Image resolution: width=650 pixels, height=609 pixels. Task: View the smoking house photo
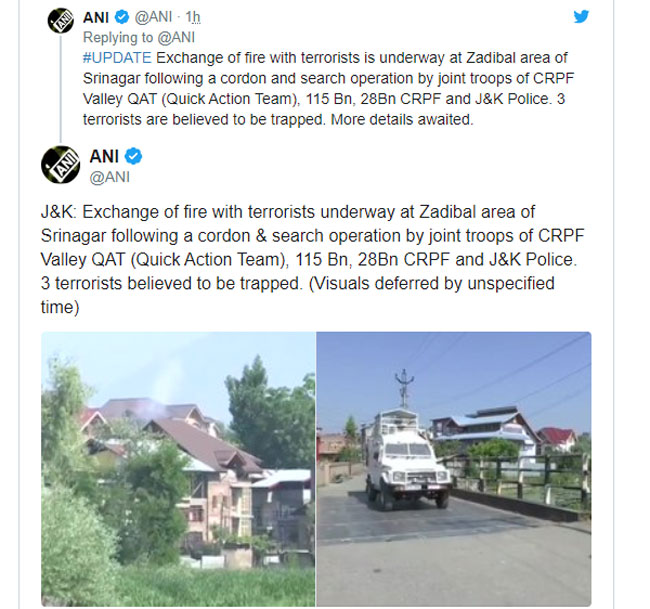[178, 469]
